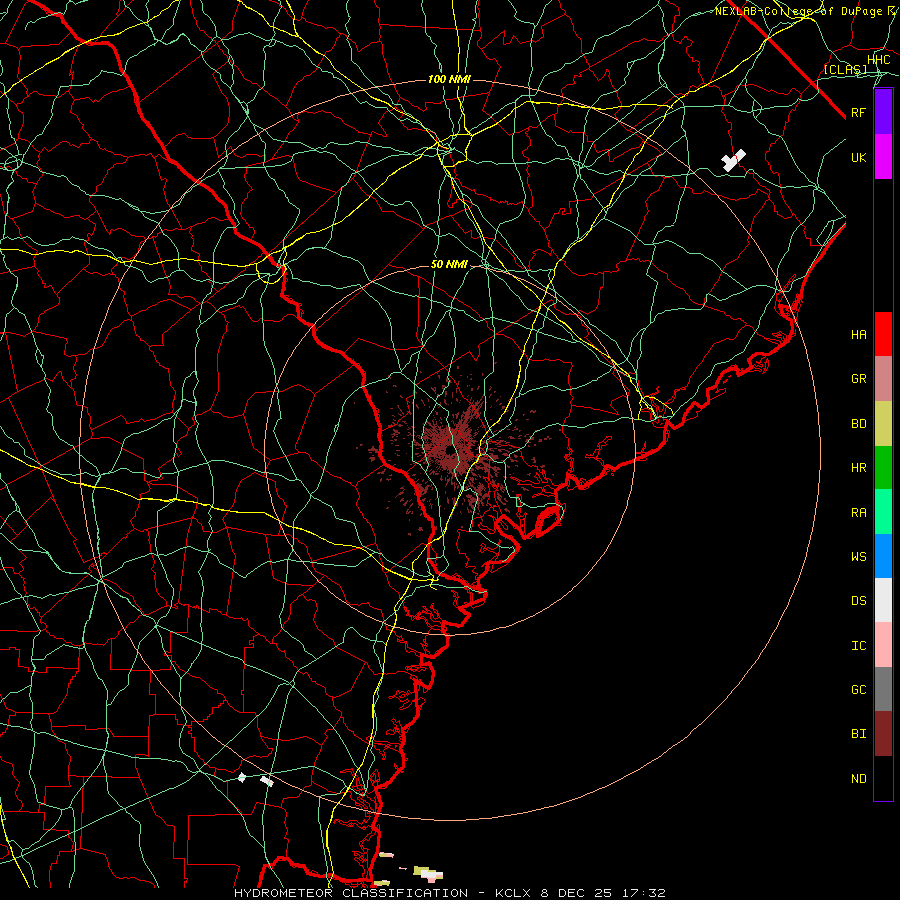Click the 8 DEC 25 date text

click(x=579, y=893)
